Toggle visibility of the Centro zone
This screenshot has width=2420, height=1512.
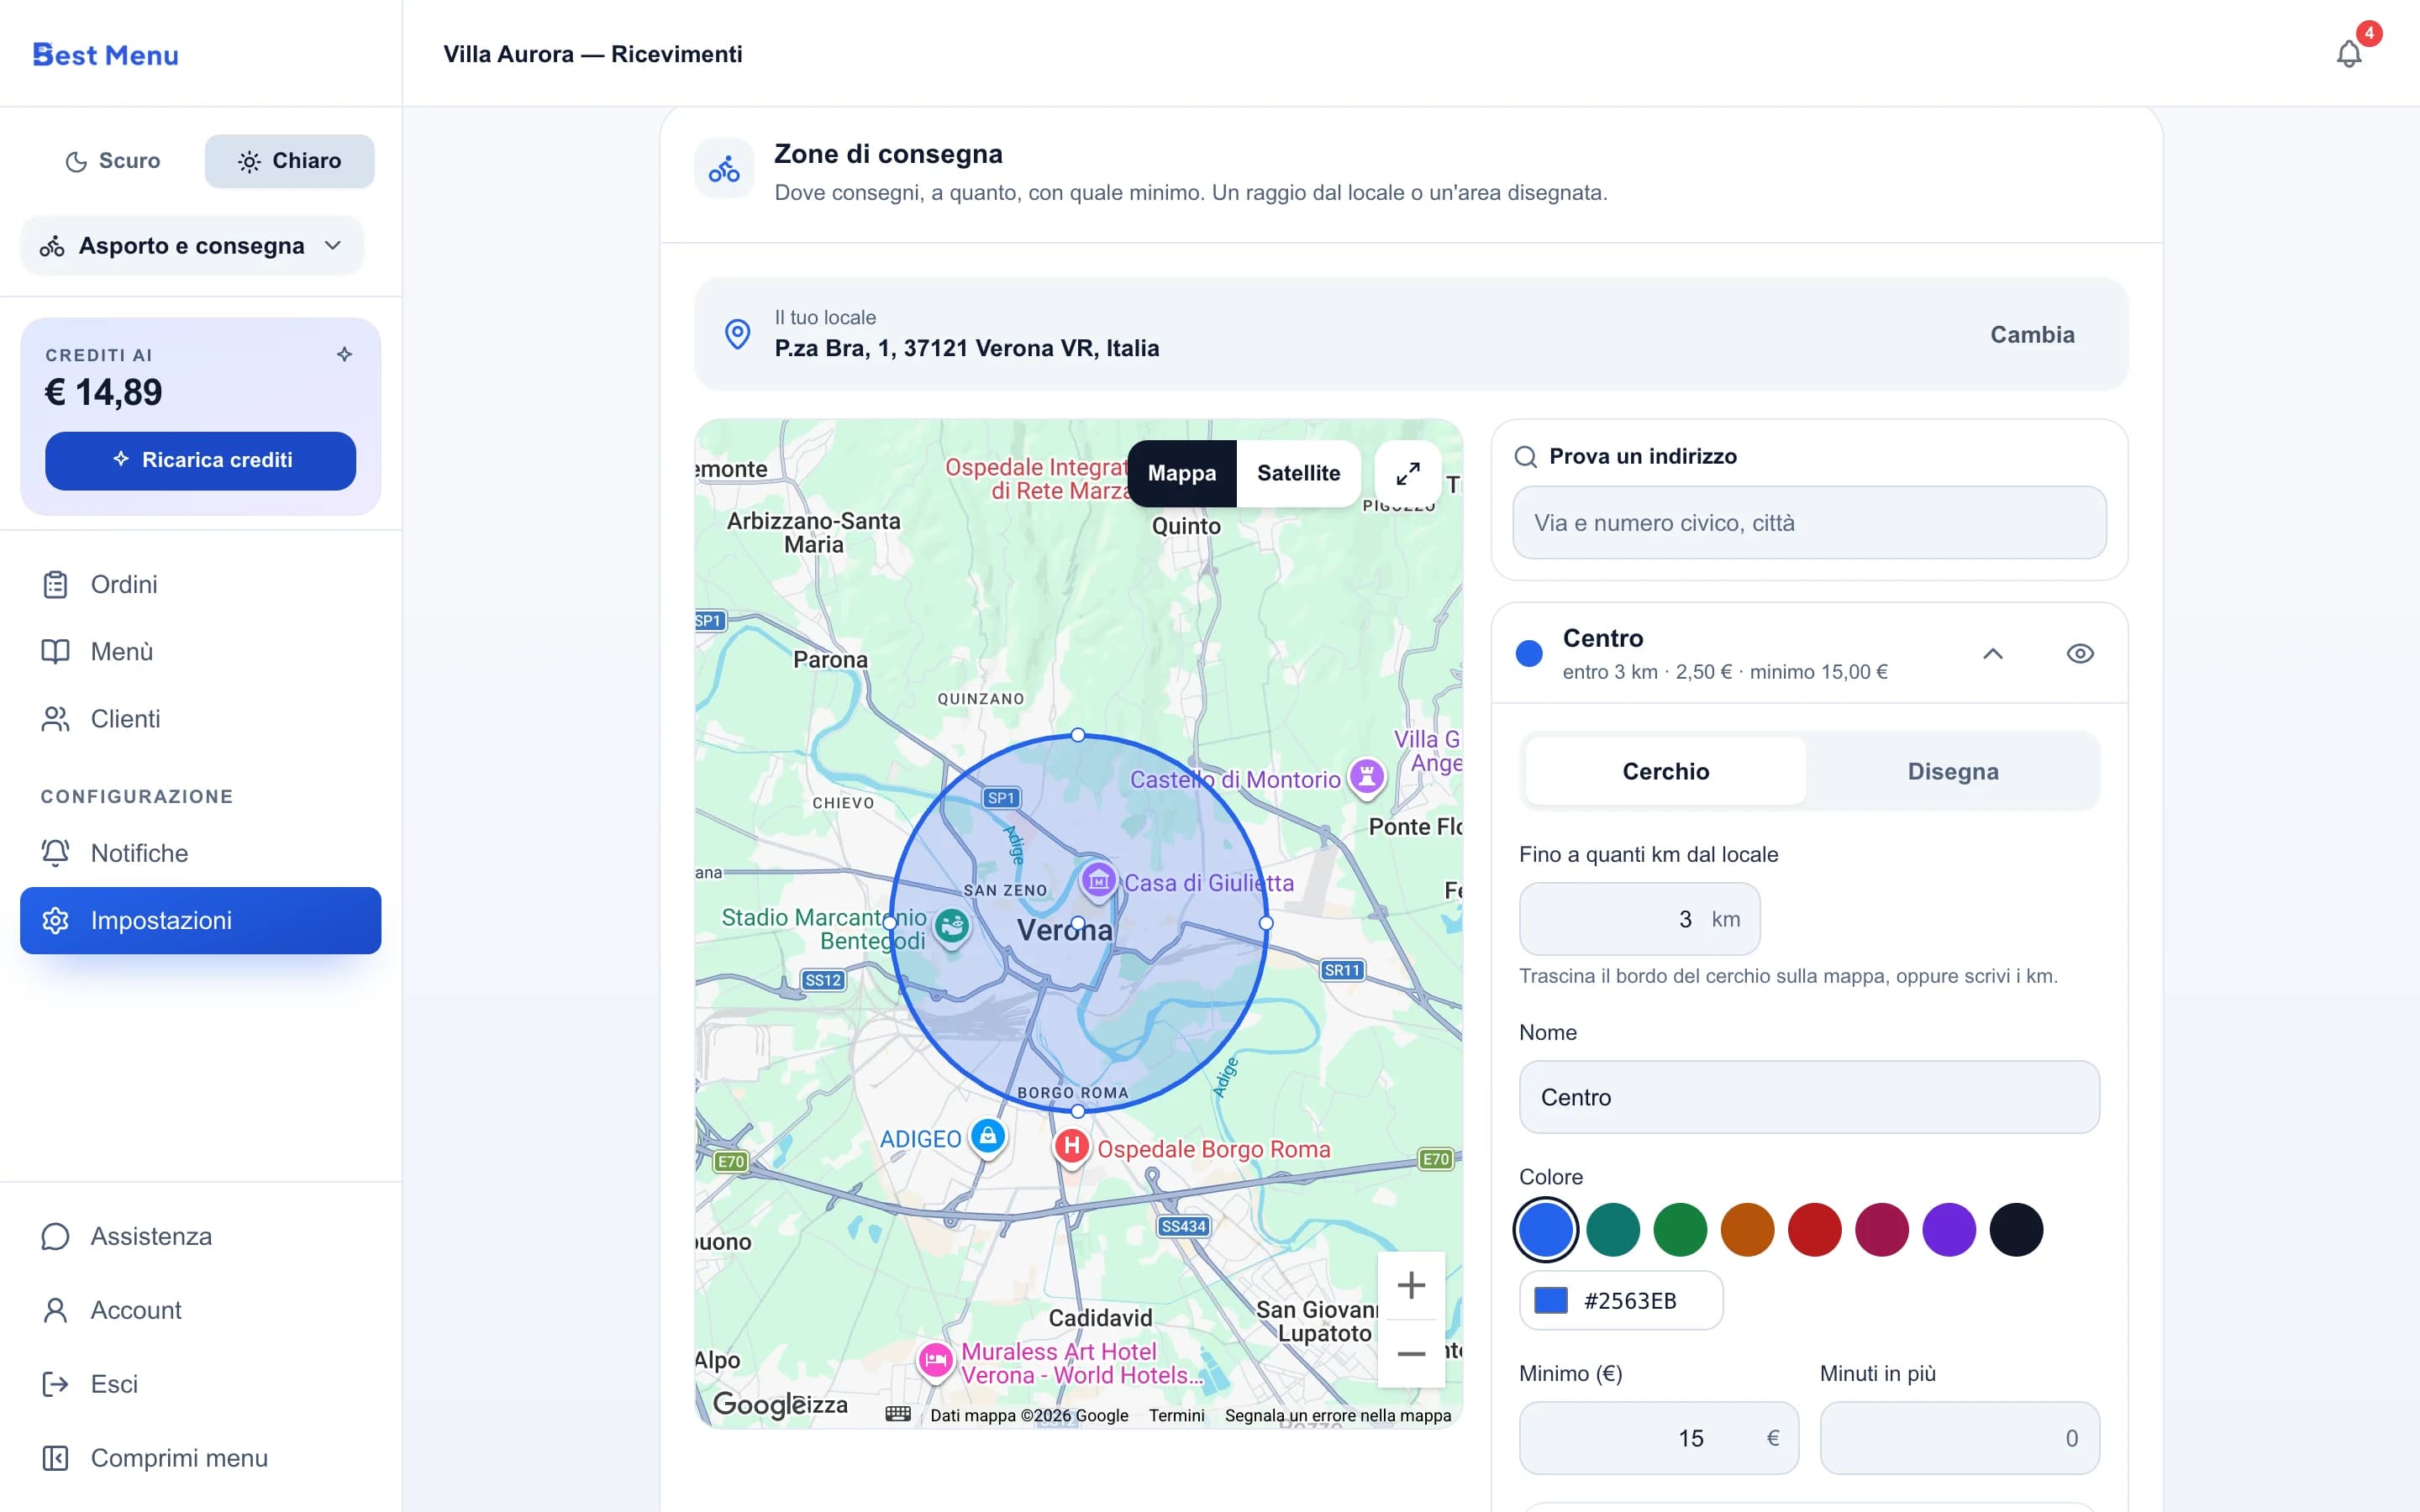click(2080, 653)
